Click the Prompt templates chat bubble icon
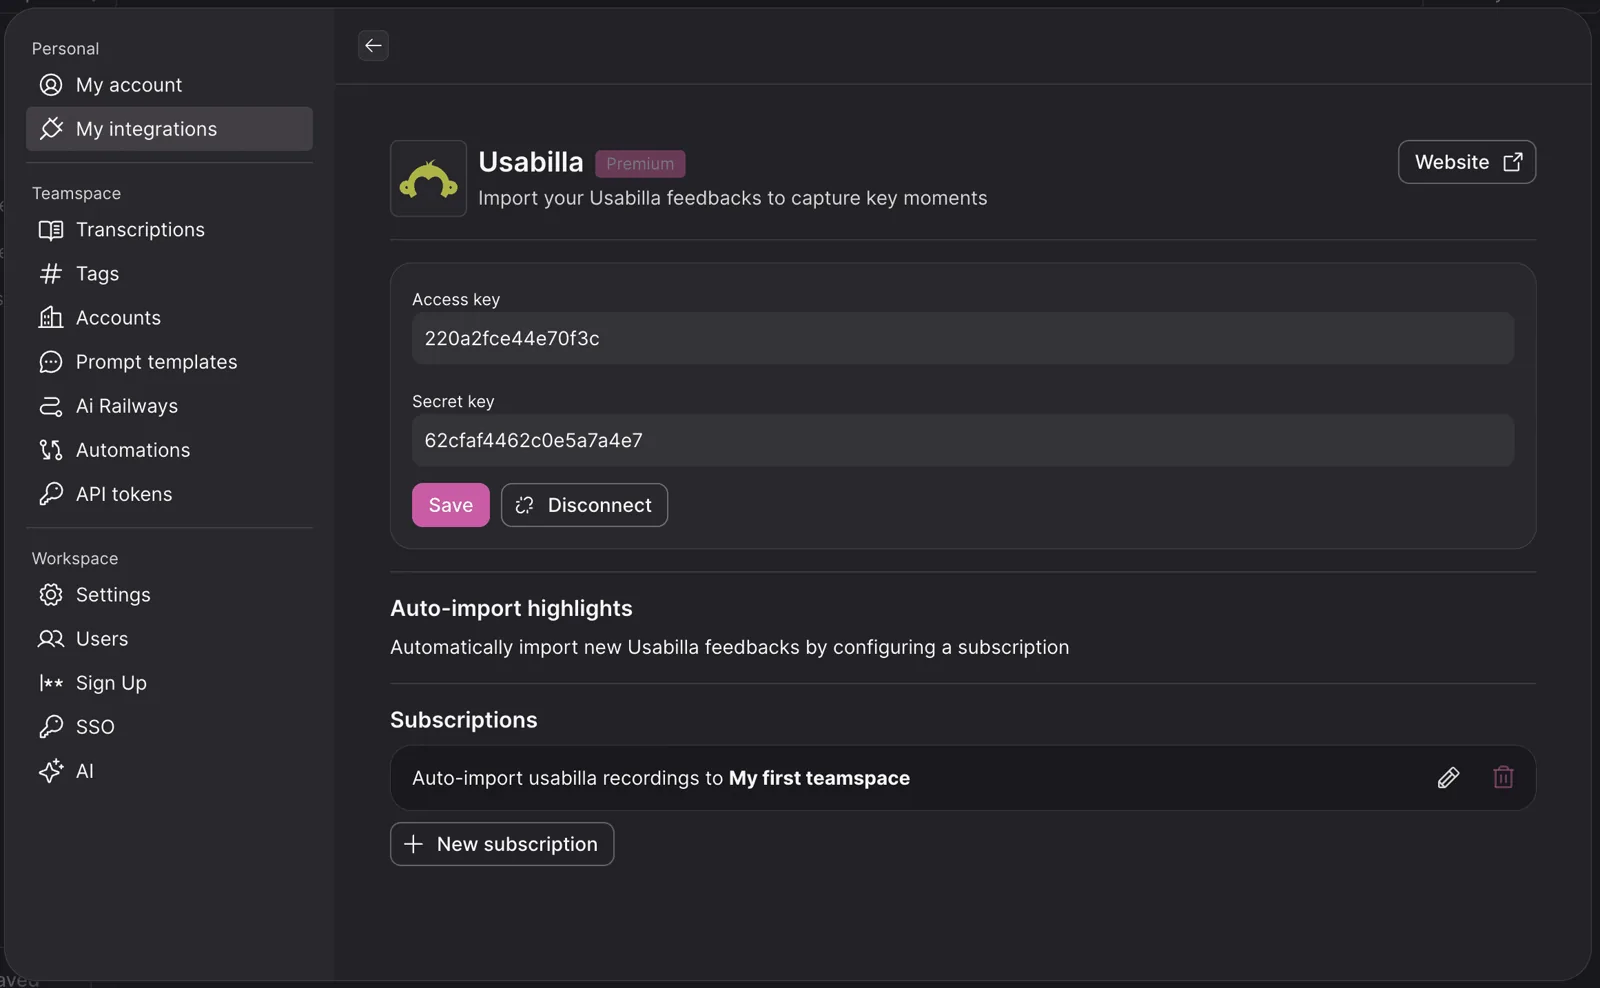This screenshot has width=1600, height=988. (x=51, y=362)
